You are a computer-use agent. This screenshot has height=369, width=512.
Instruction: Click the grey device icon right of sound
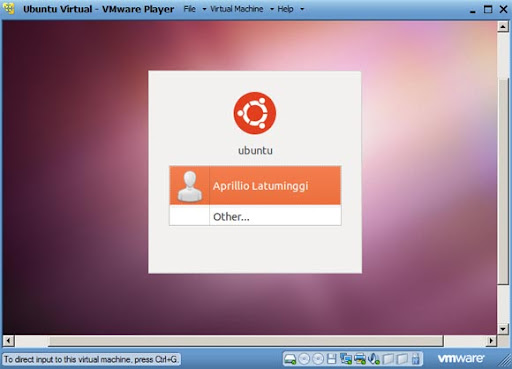coord(388,359)
